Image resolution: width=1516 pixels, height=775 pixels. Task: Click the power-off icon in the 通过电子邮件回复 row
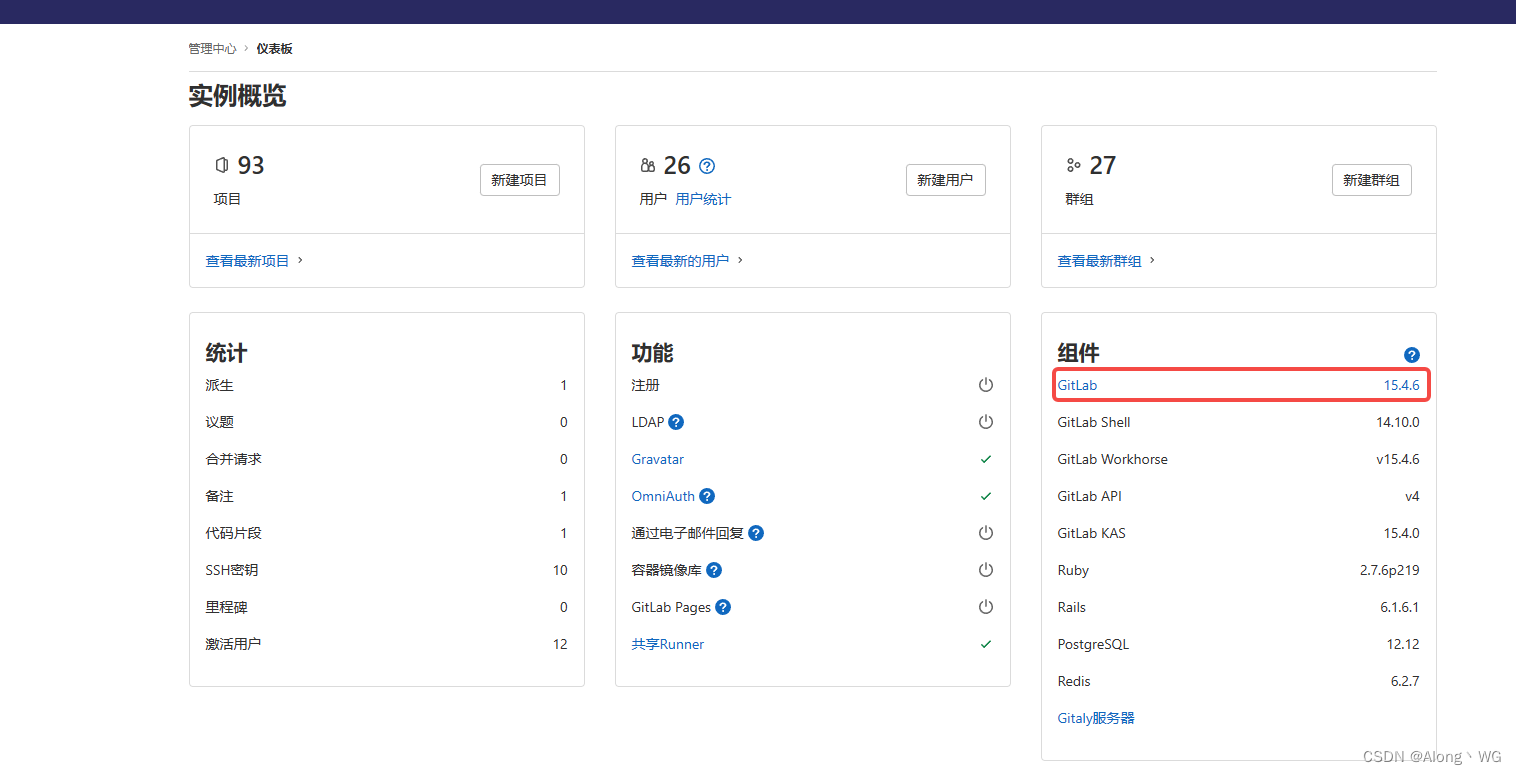click(986, 533)
